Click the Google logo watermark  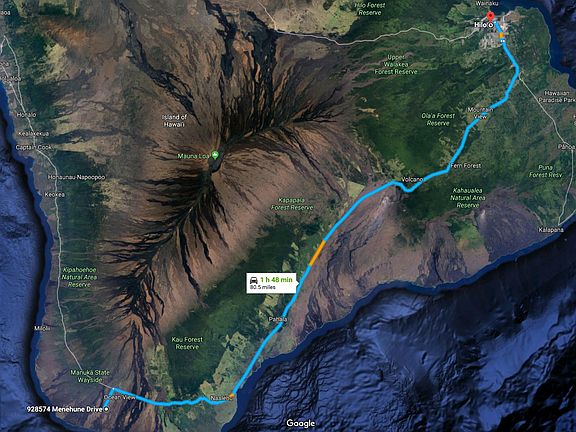pos(300,423)
